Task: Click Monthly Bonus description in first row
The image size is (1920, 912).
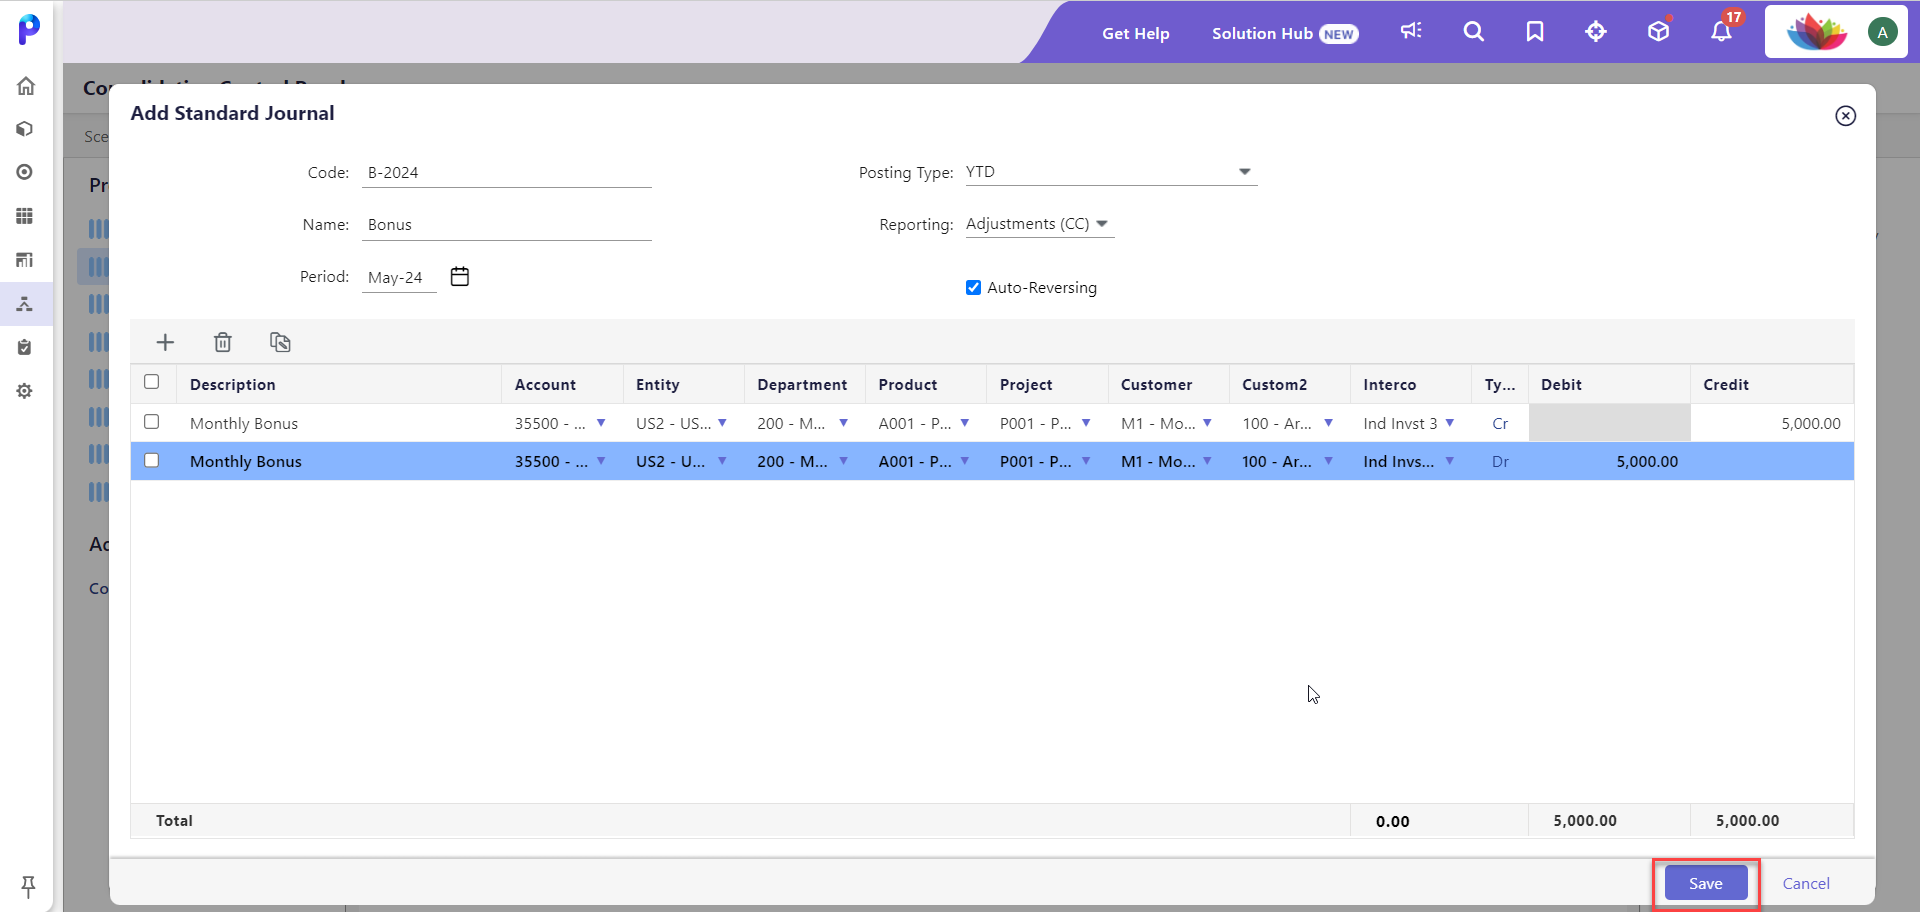Action: pyautogui.click(x=244, y=424)
